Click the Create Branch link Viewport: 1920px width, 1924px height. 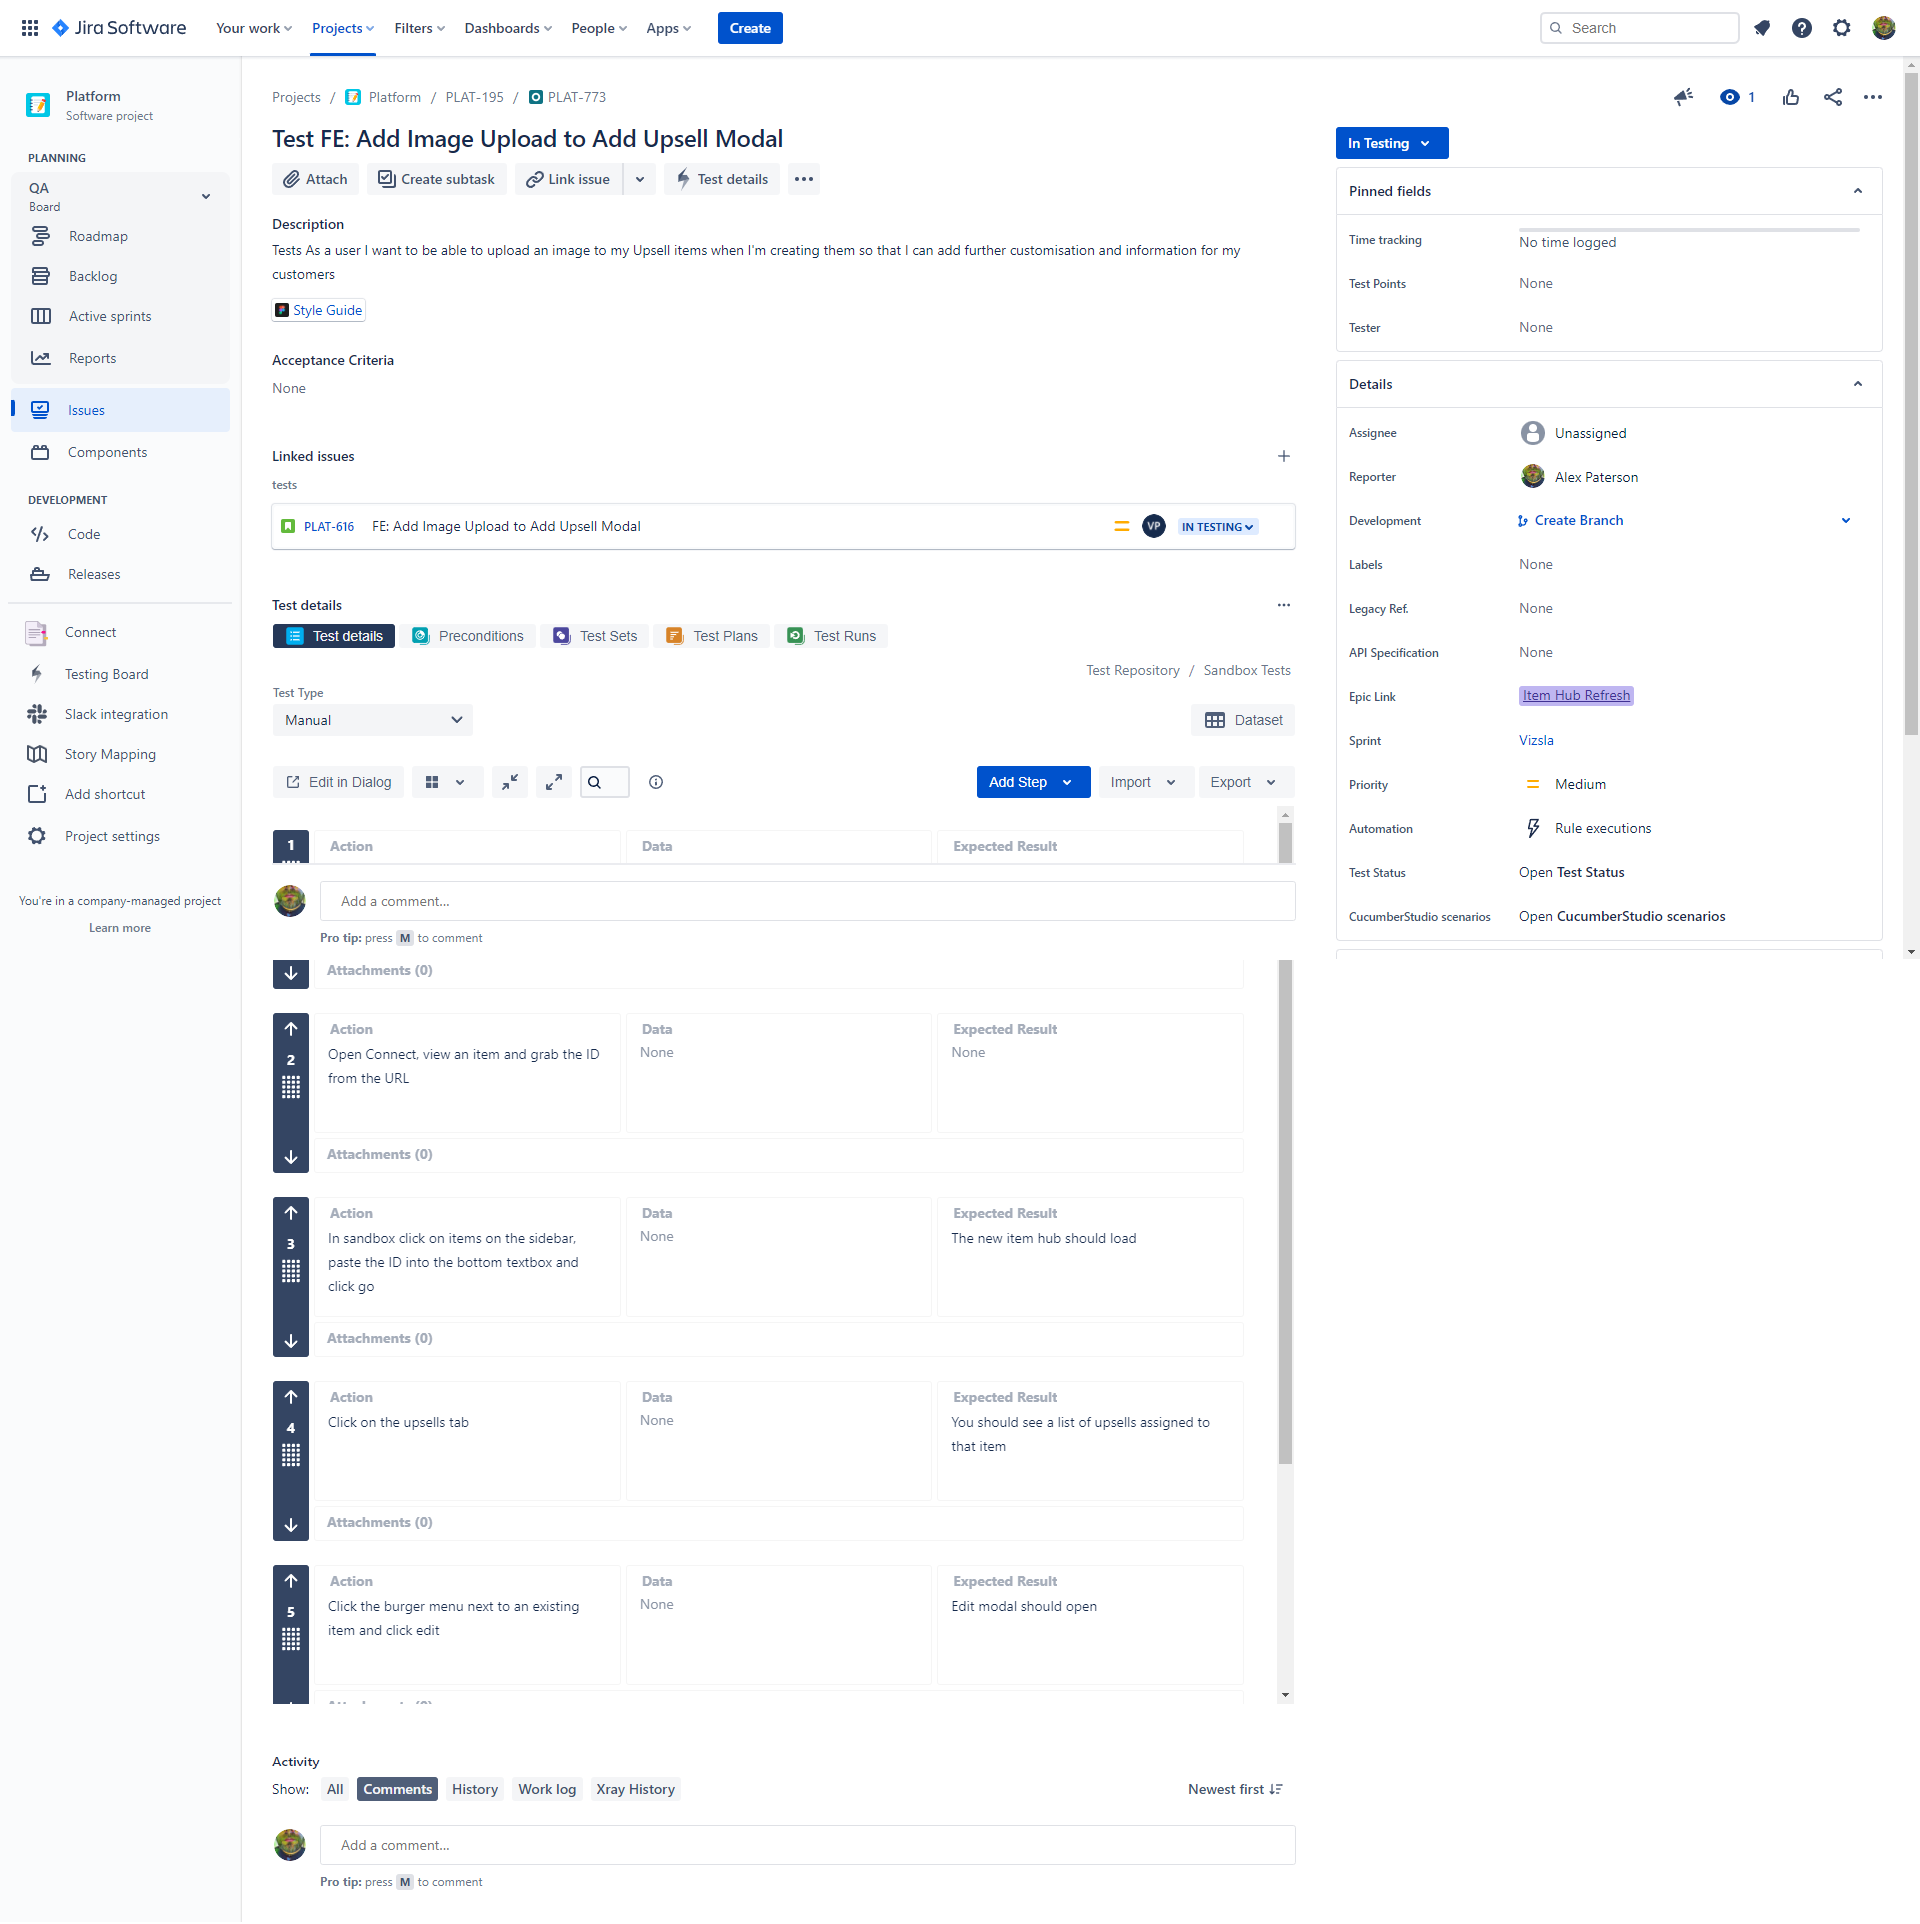[1577, 520]
